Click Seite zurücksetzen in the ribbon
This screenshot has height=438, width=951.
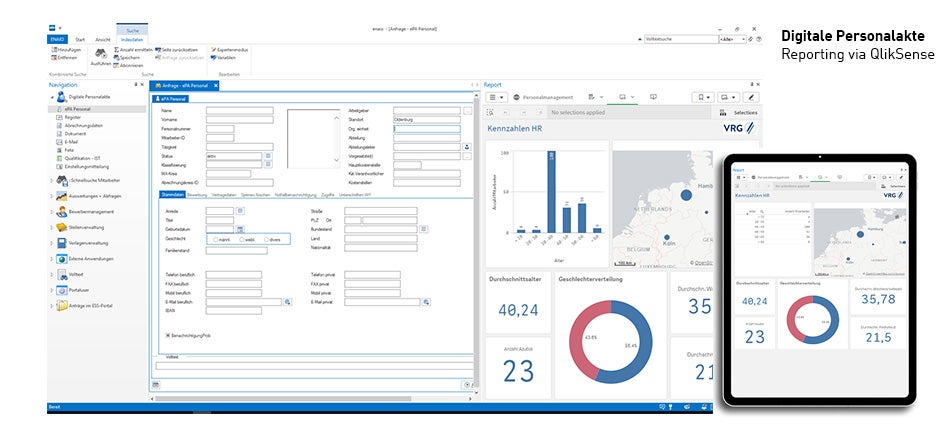coord(182,49)
